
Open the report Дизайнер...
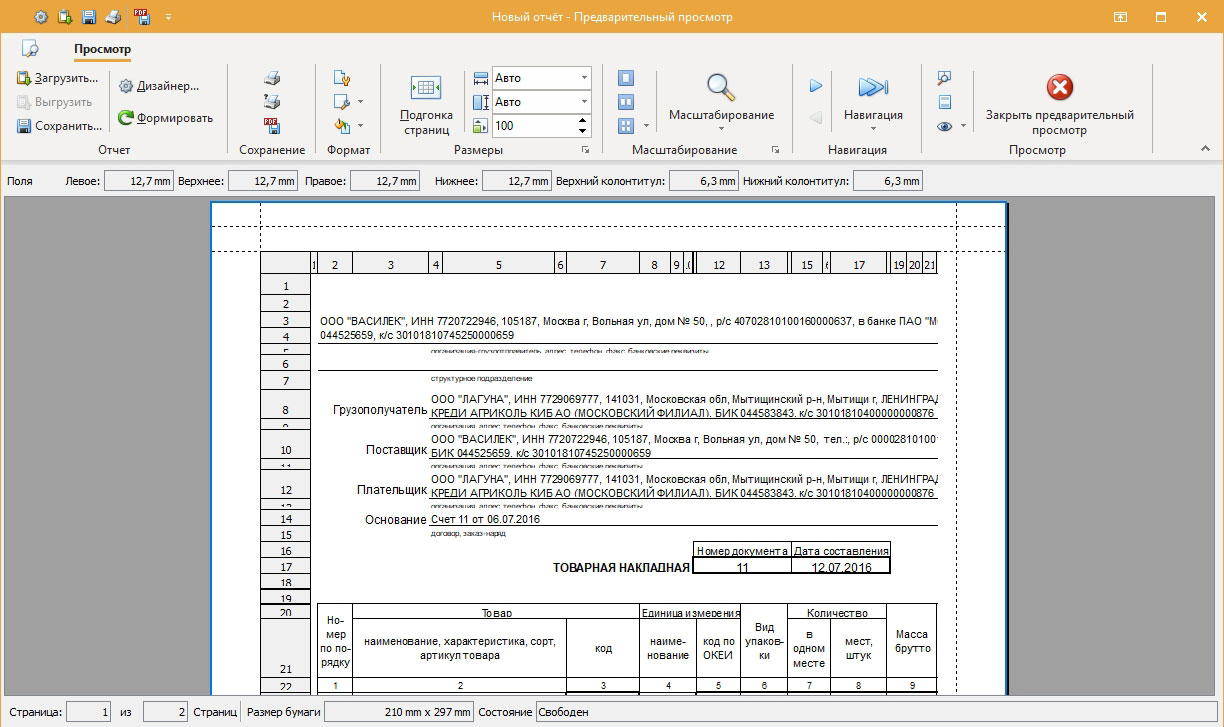coord(159,86)
